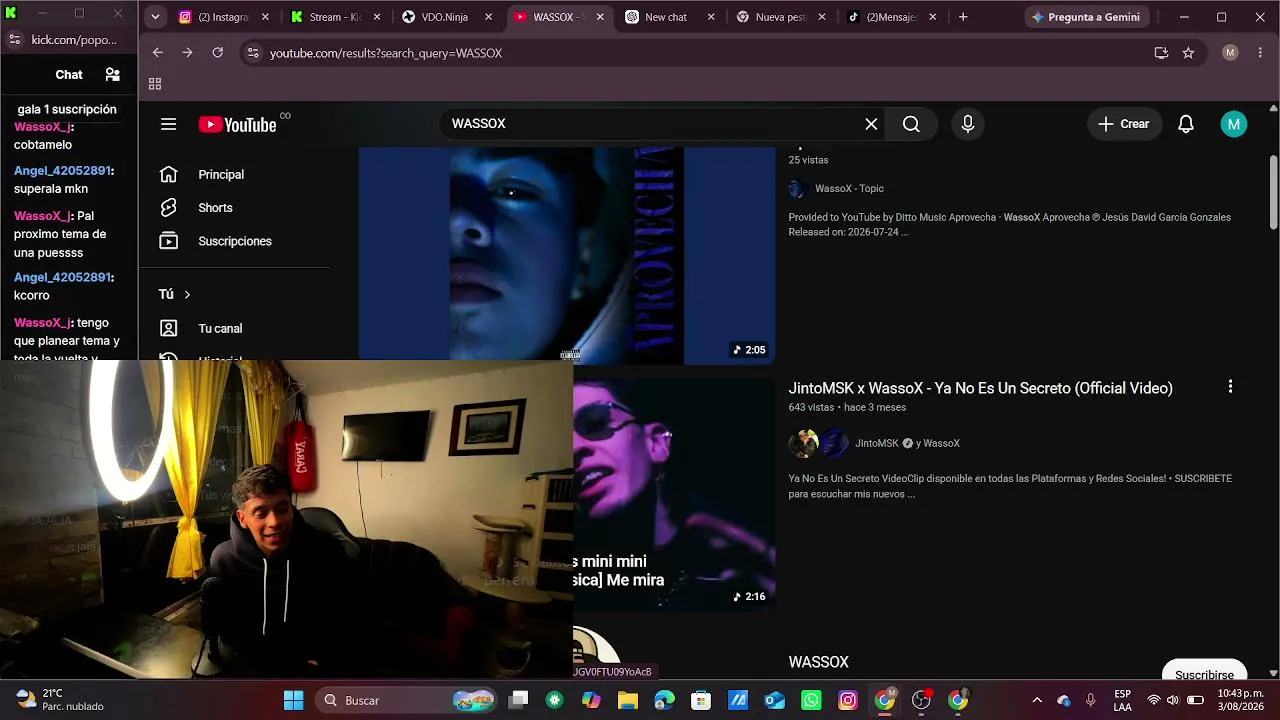Viewport: 1280px width, 720px height.
Task: Go to the YouTube home logo
Action: coord(238,124)
